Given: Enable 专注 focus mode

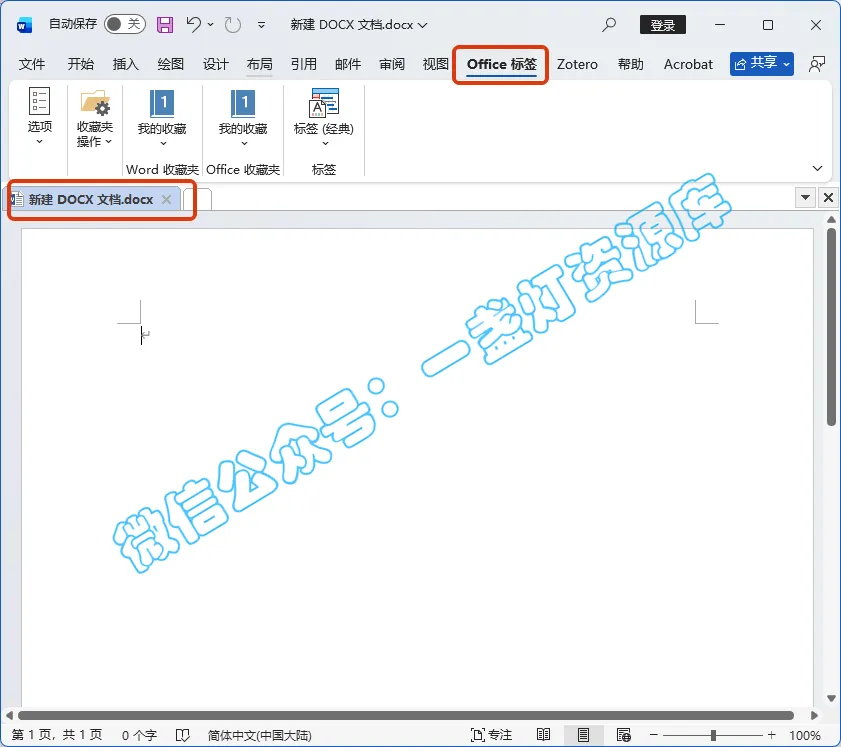Looking at the screenshot, I should pos(491,735).
